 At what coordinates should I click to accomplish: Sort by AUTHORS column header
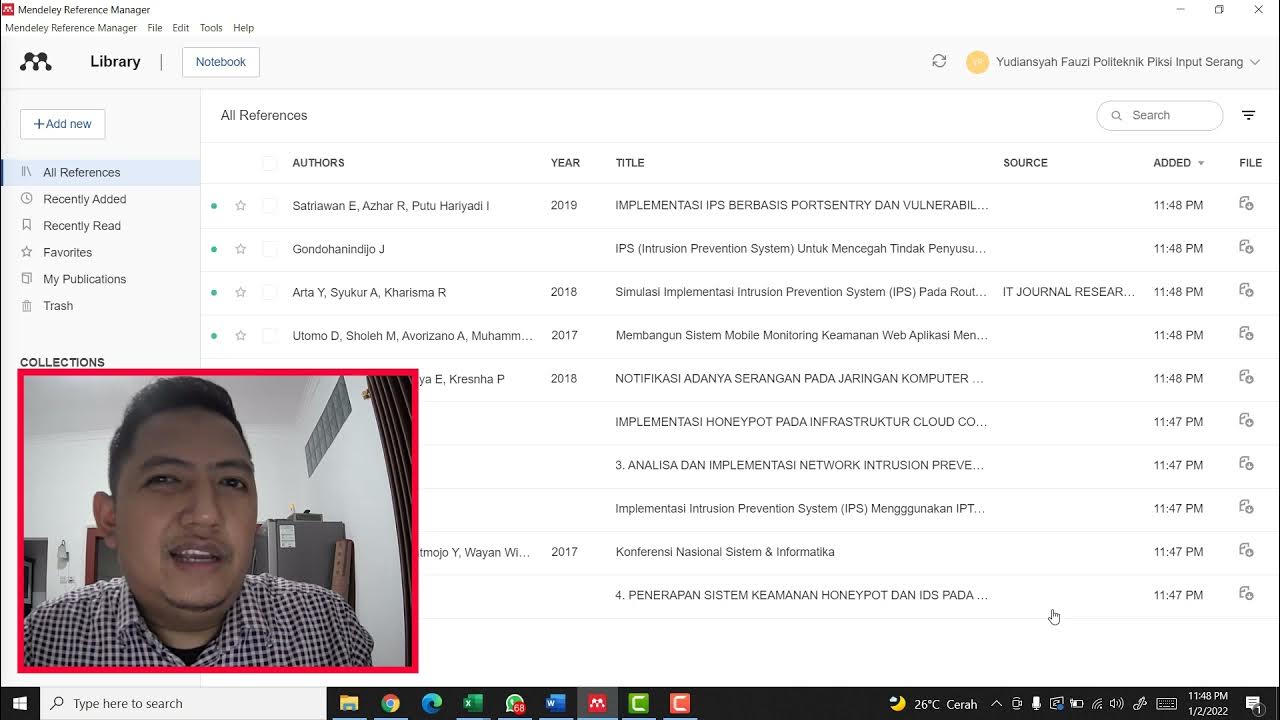click(318, 163)
